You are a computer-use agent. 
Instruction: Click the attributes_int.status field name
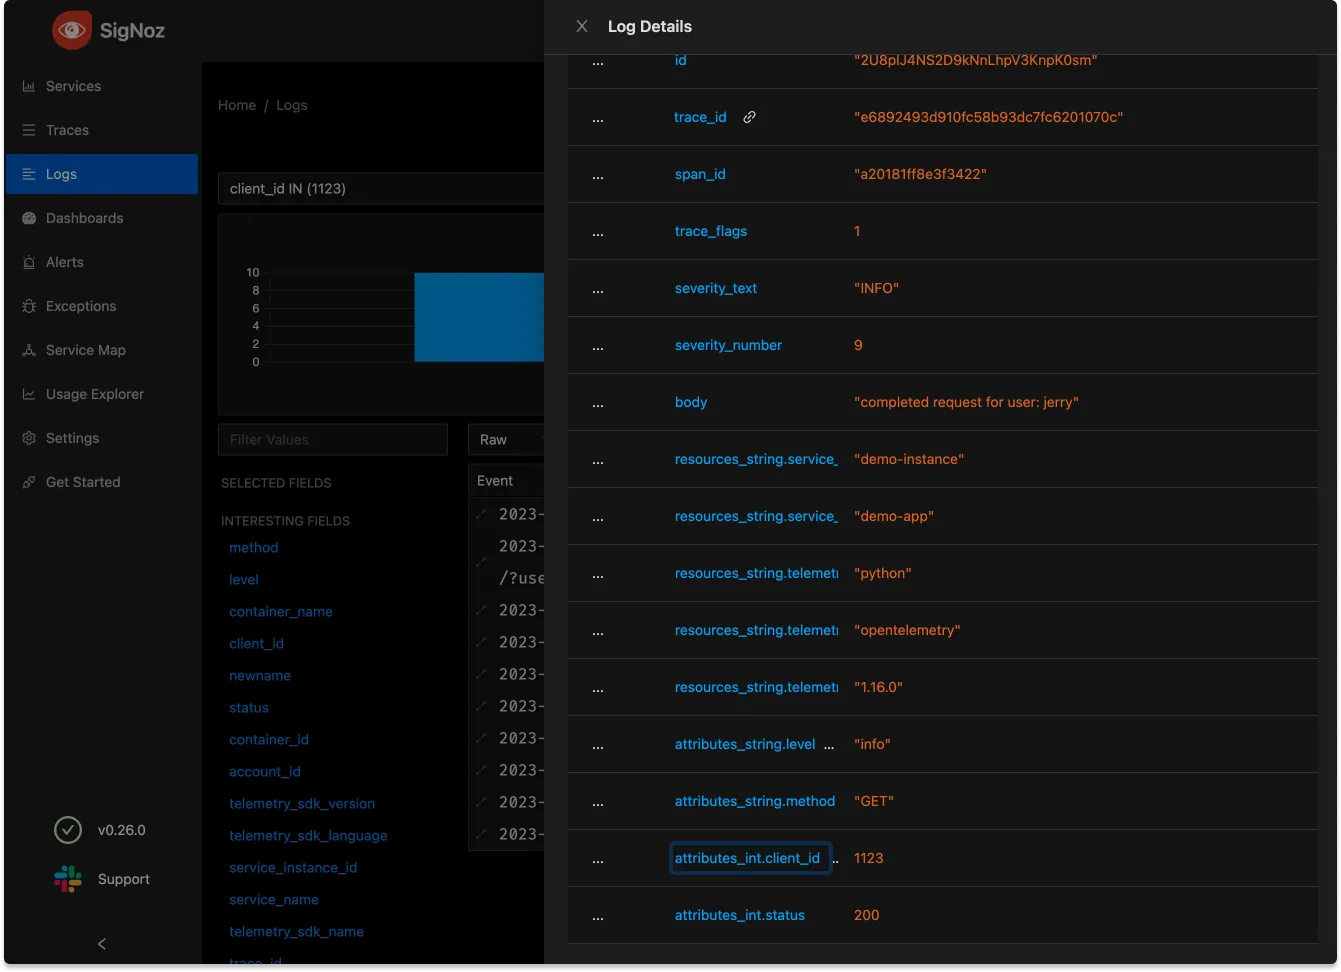pos(740,915)
